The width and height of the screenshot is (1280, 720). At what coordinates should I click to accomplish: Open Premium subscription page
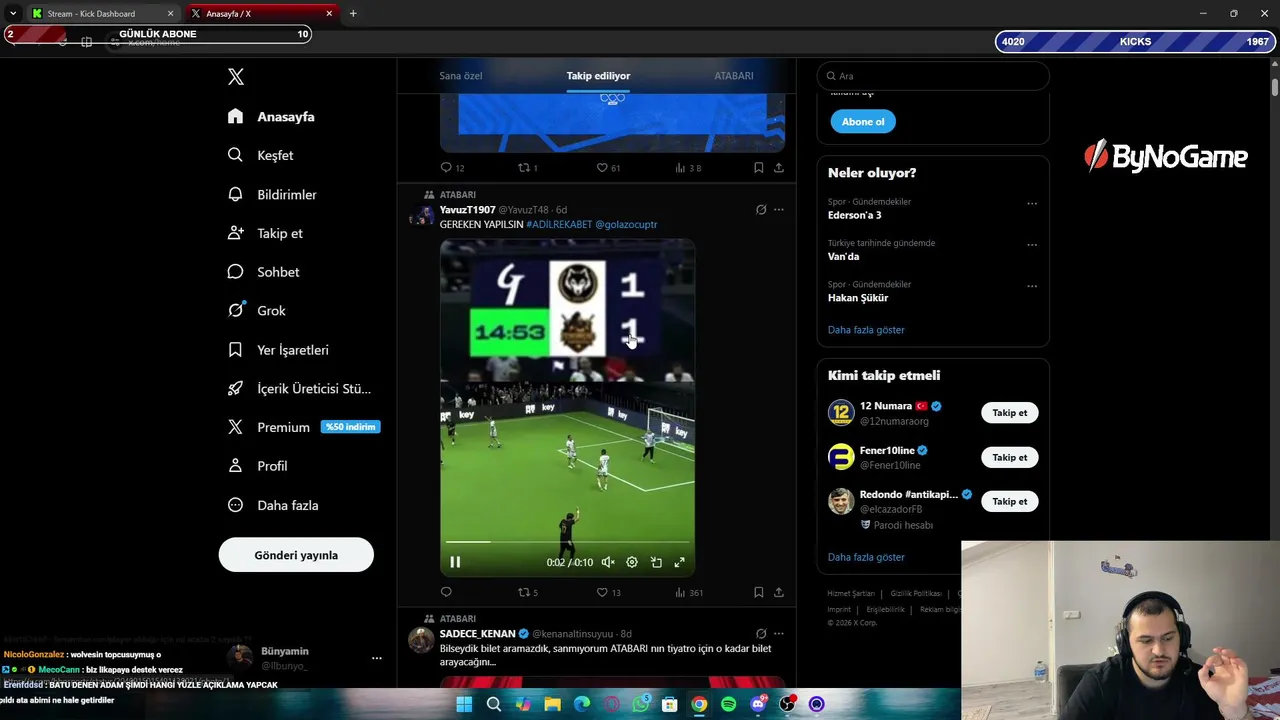[303, 427]
